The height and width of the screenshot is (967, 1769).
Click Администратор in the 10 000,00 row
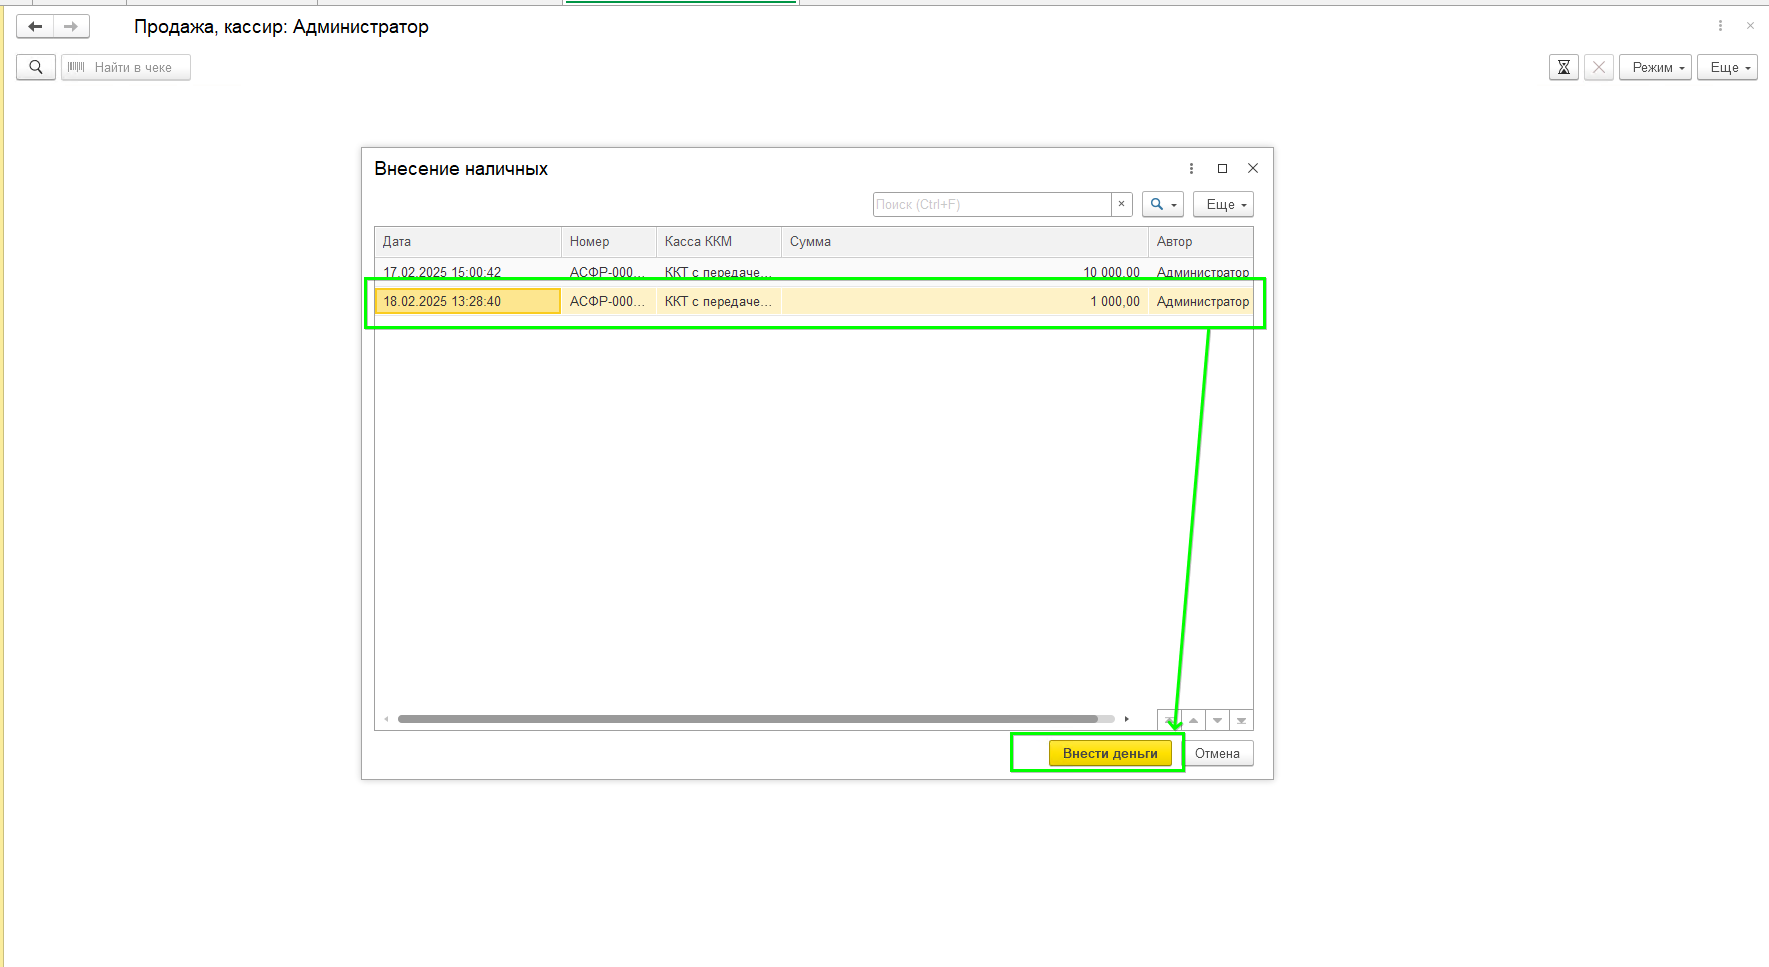coord(1202,272)
